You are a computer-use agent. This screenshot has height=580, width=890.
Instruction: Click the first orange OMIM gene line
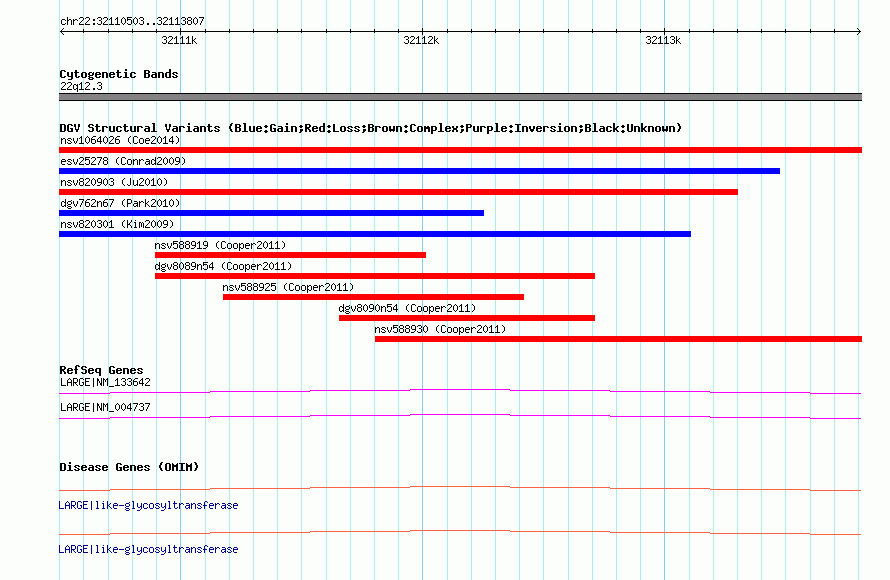click(460, 488)
